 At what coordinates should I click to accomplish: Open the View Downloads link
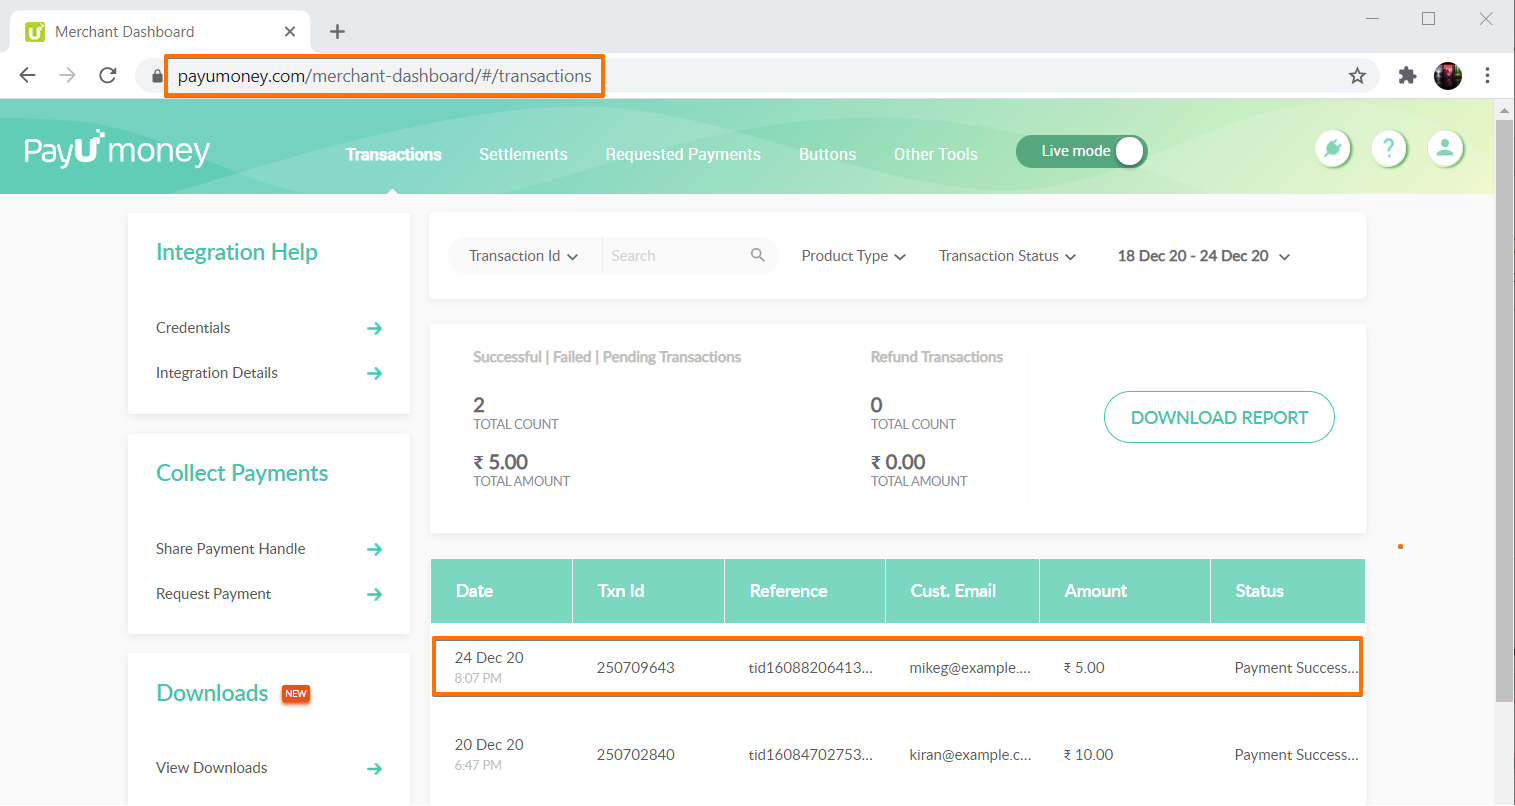212,768
